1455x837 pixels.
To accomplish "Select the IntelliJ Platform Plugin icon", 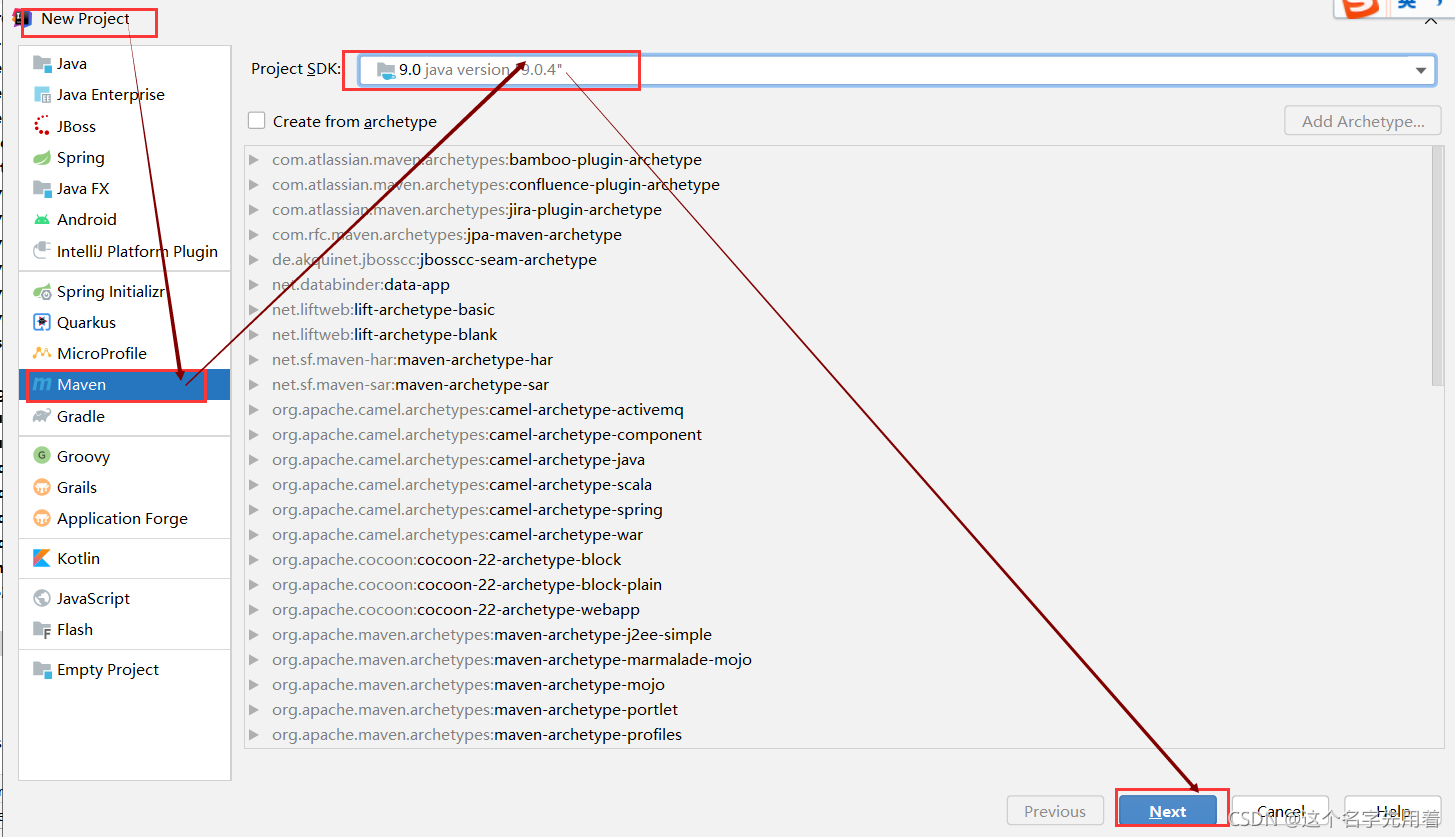I will click(42, 251).
